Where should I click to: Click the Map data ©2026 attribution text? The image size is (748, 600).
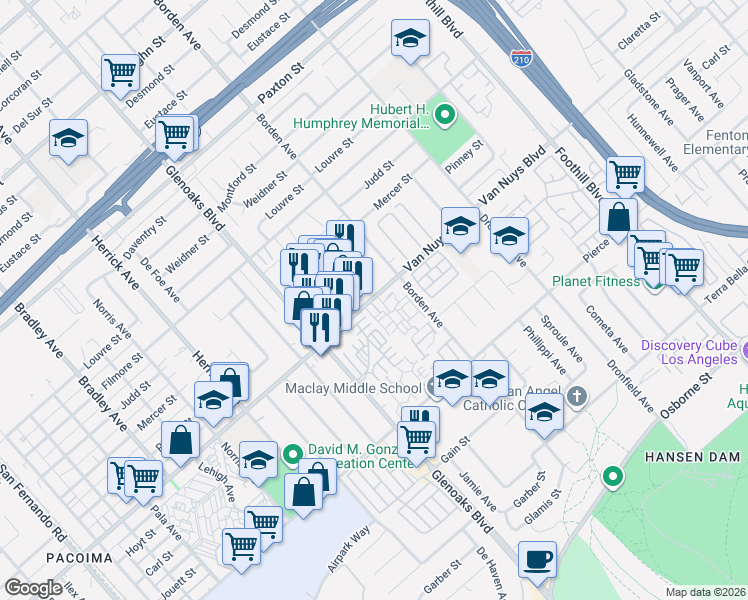click(706, 592)
